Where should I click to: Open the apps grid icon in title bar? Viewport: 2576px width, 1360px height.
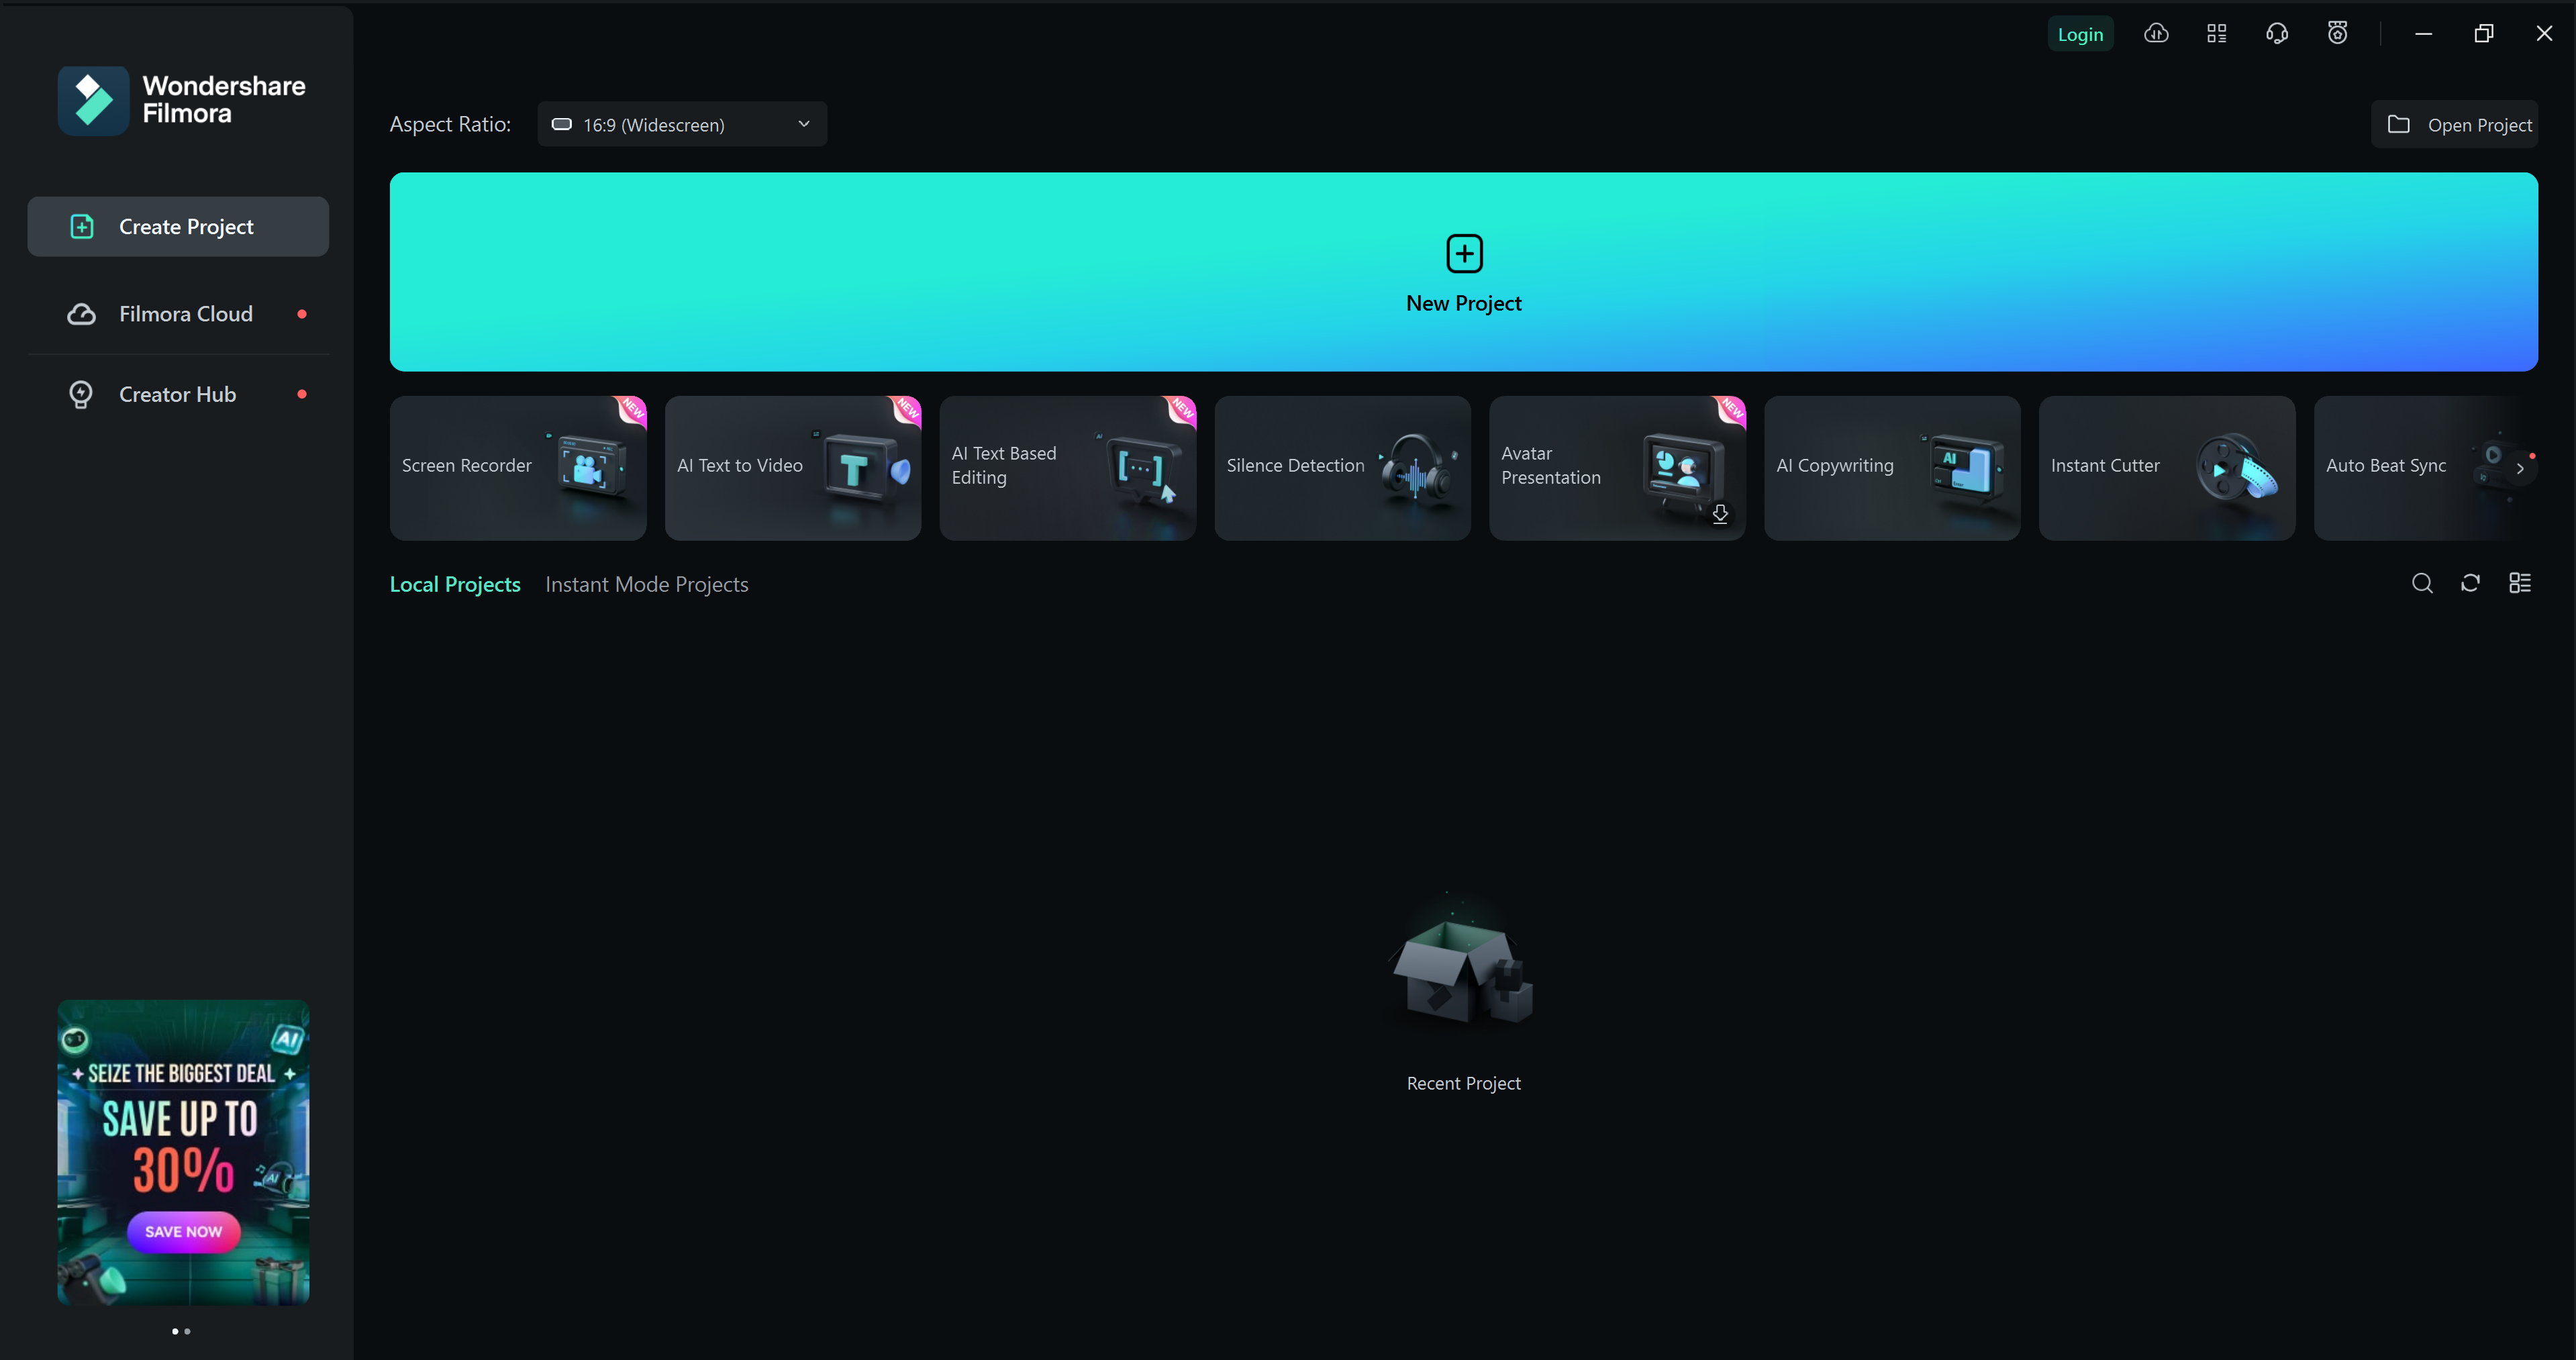pos(2216,34)
